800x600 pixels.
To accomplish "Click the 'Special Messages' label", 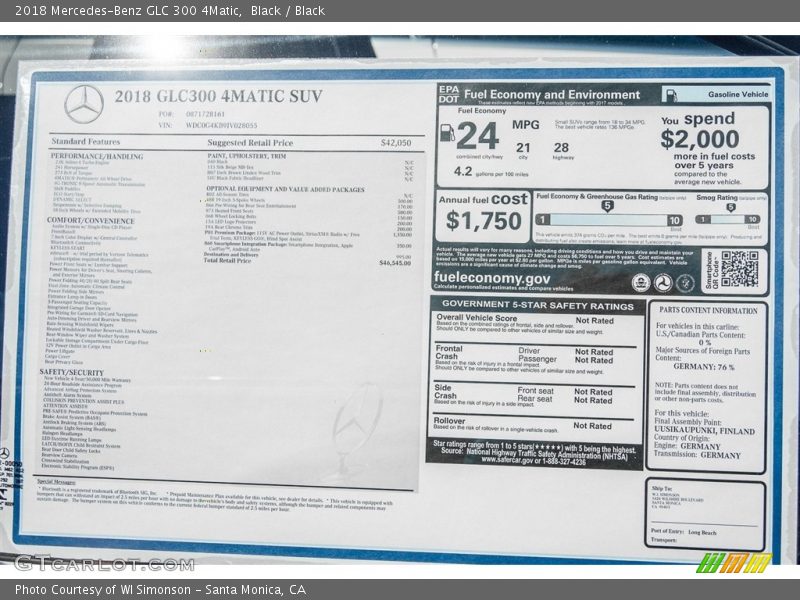I will 57,482.
